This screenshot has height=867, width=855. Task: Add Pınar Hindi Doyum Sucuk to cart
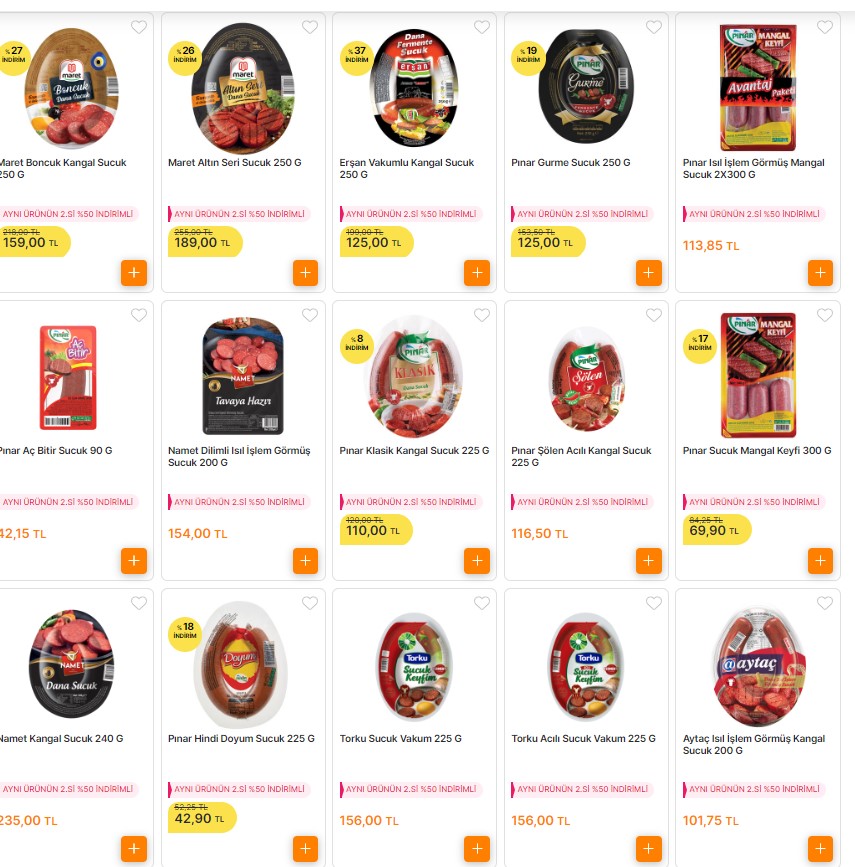point(305,849)
